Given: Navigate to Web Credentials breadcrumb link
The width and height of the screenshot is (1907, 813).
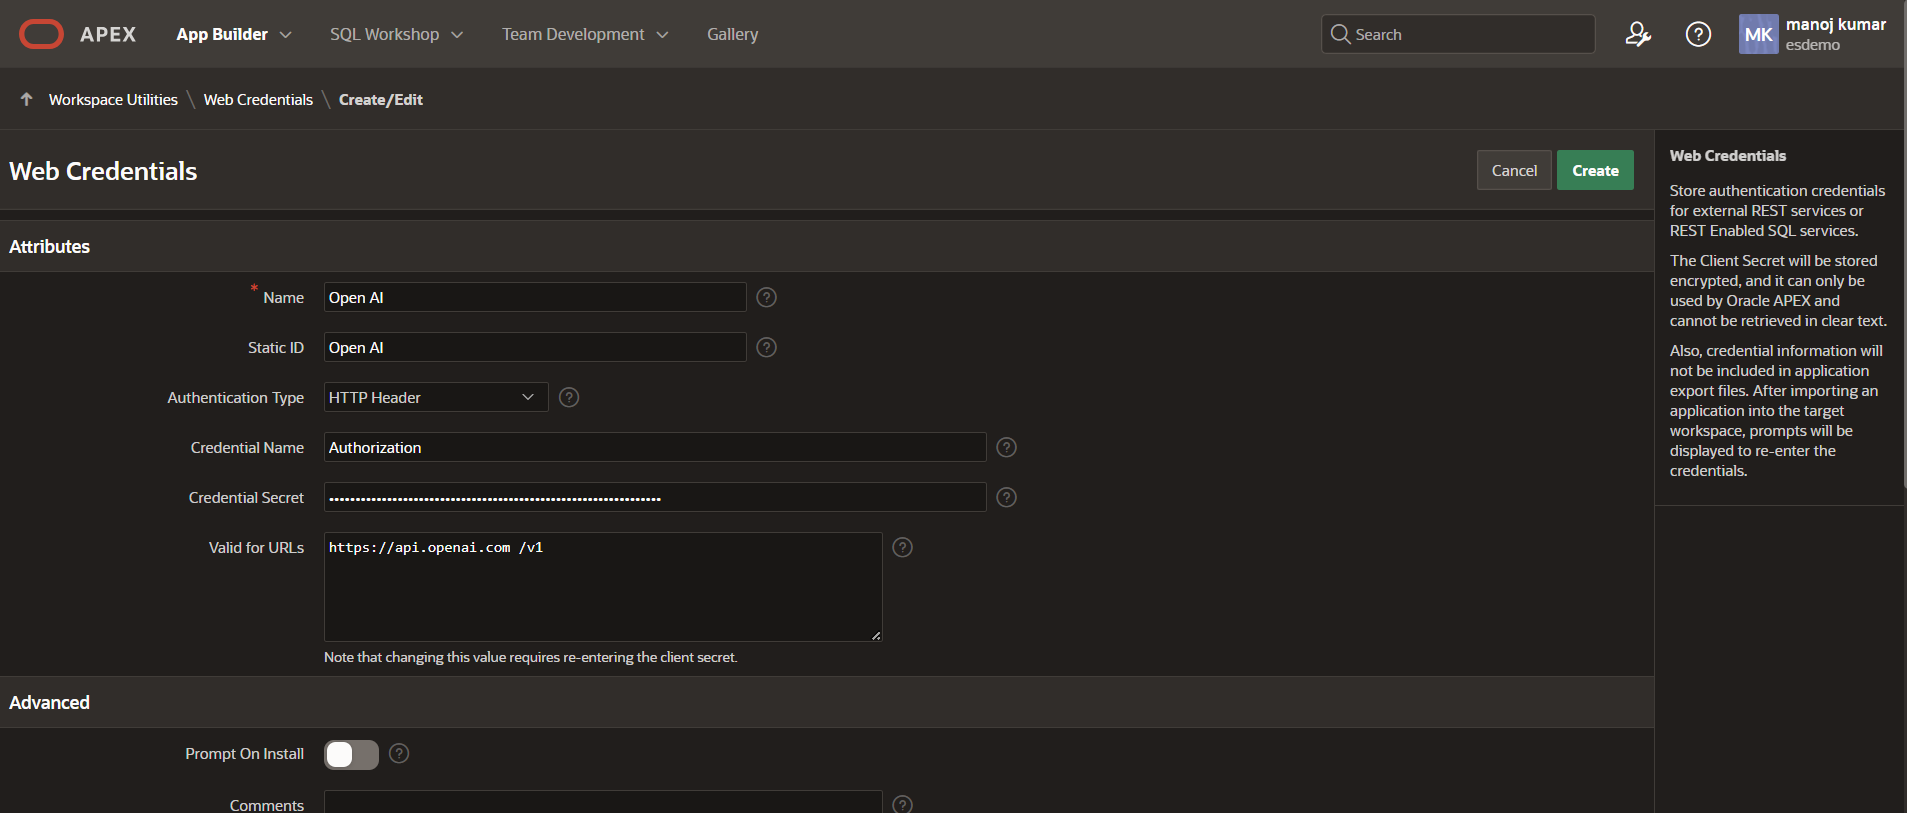Looking at the screenshot, I should 258,99.
